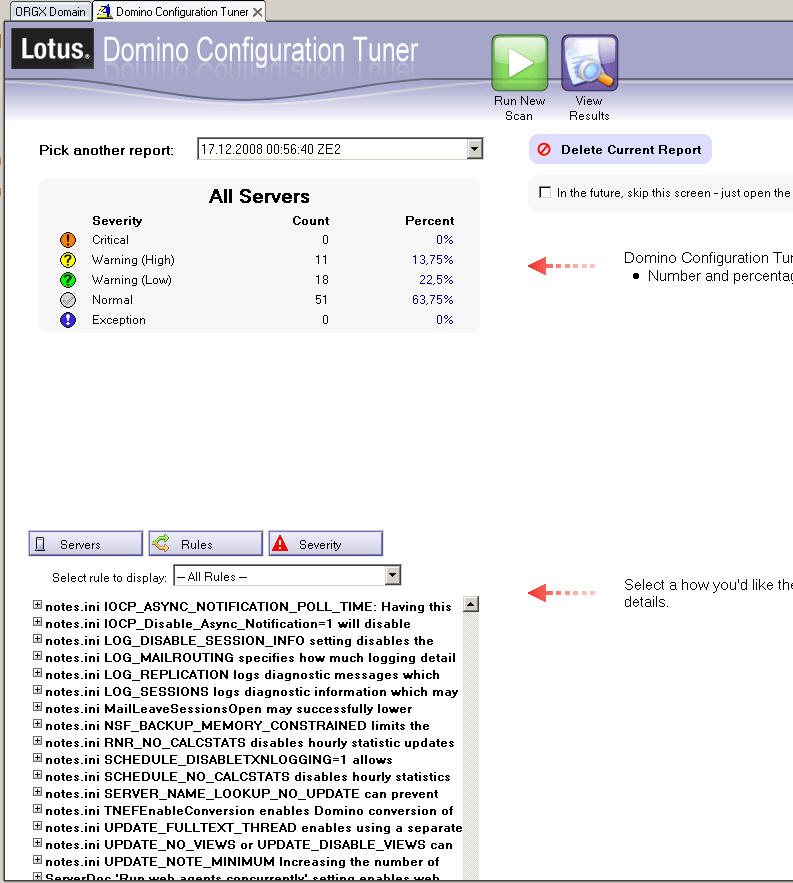Expand the RNR_NO_CALCSTATS rule
The image size is (793, 883).
pyautogui.click(x=37, y=741)
